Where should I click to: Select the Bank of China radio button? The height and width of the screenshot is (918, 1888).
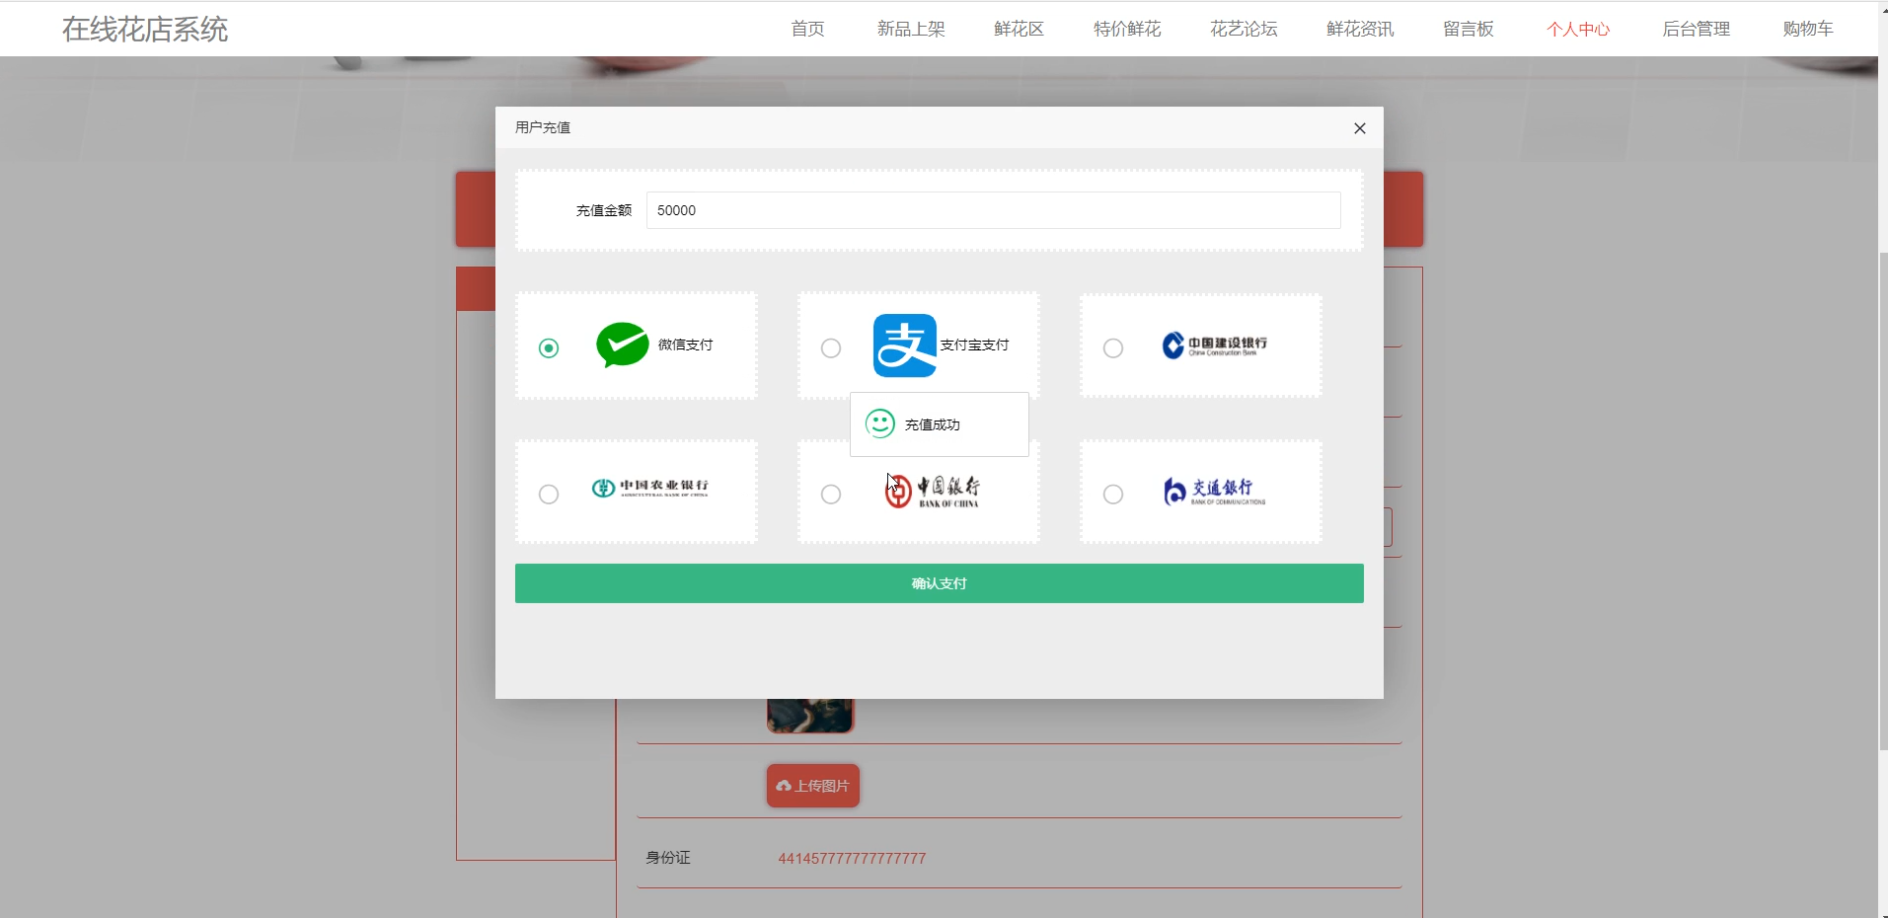tap(831, 494)
